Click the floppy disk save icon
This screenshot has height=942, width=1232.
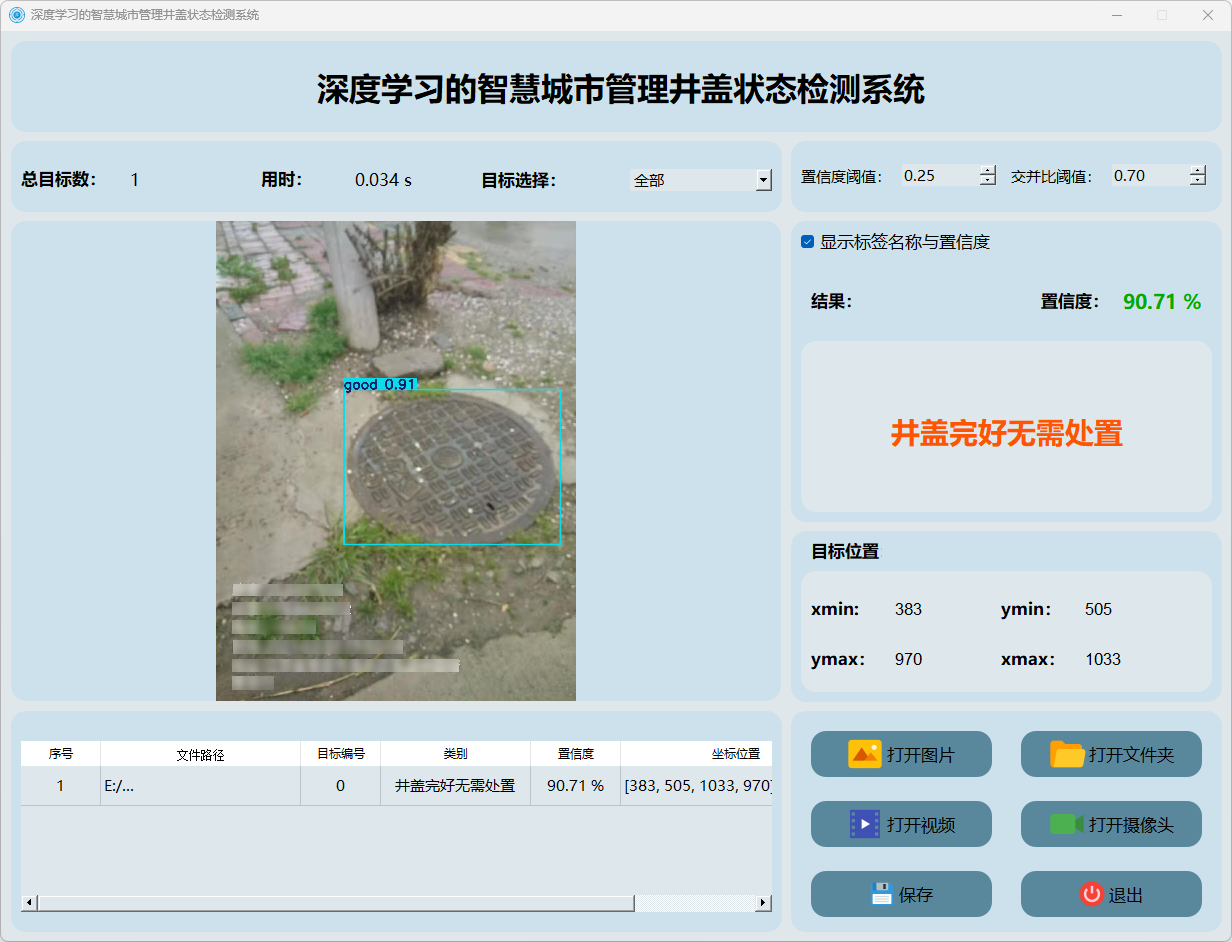881,894
